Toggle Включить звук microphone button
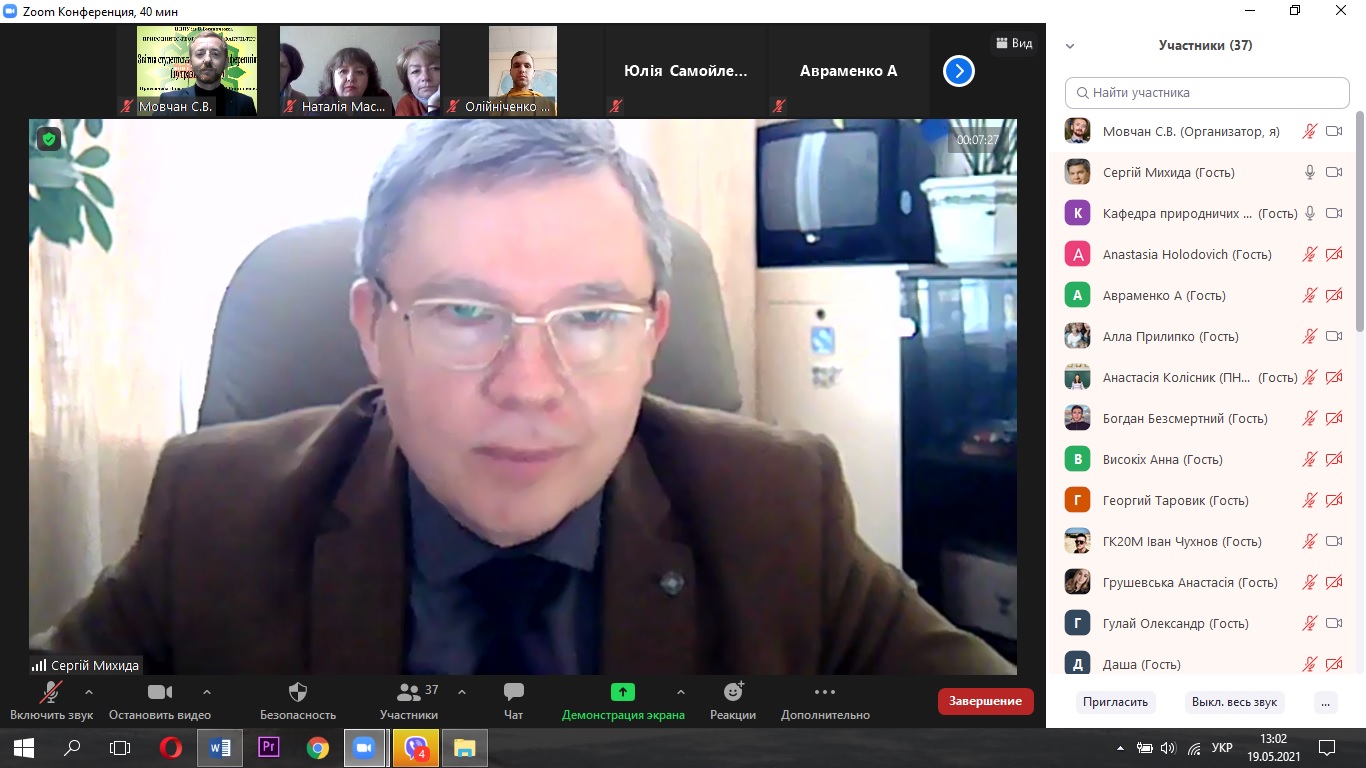The image size is (1366, 768). (51, 692)
